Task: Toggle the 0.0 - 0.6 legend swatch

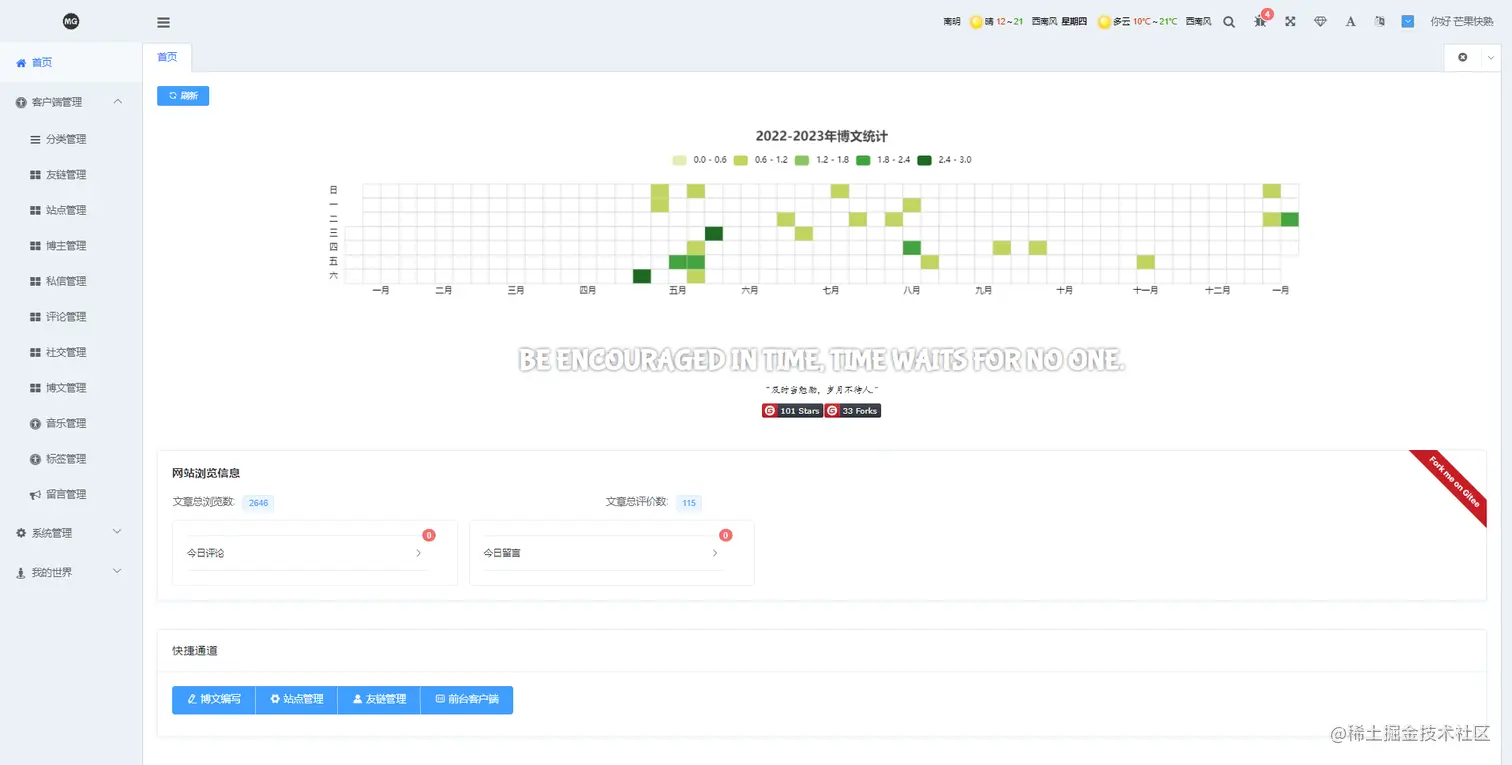Action: coord(680,160)
